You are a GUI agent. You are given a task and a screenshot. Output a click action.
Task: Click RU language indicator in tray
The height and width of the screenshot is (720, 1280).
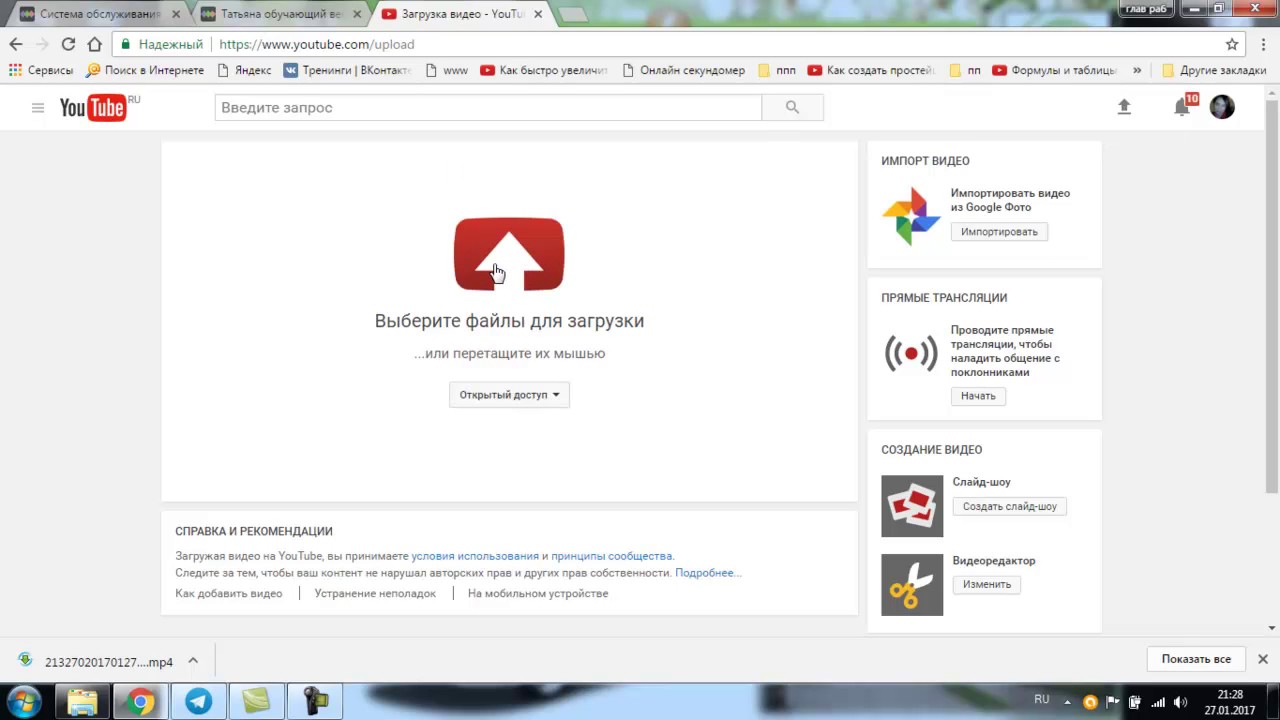[x=1042, y=700]
